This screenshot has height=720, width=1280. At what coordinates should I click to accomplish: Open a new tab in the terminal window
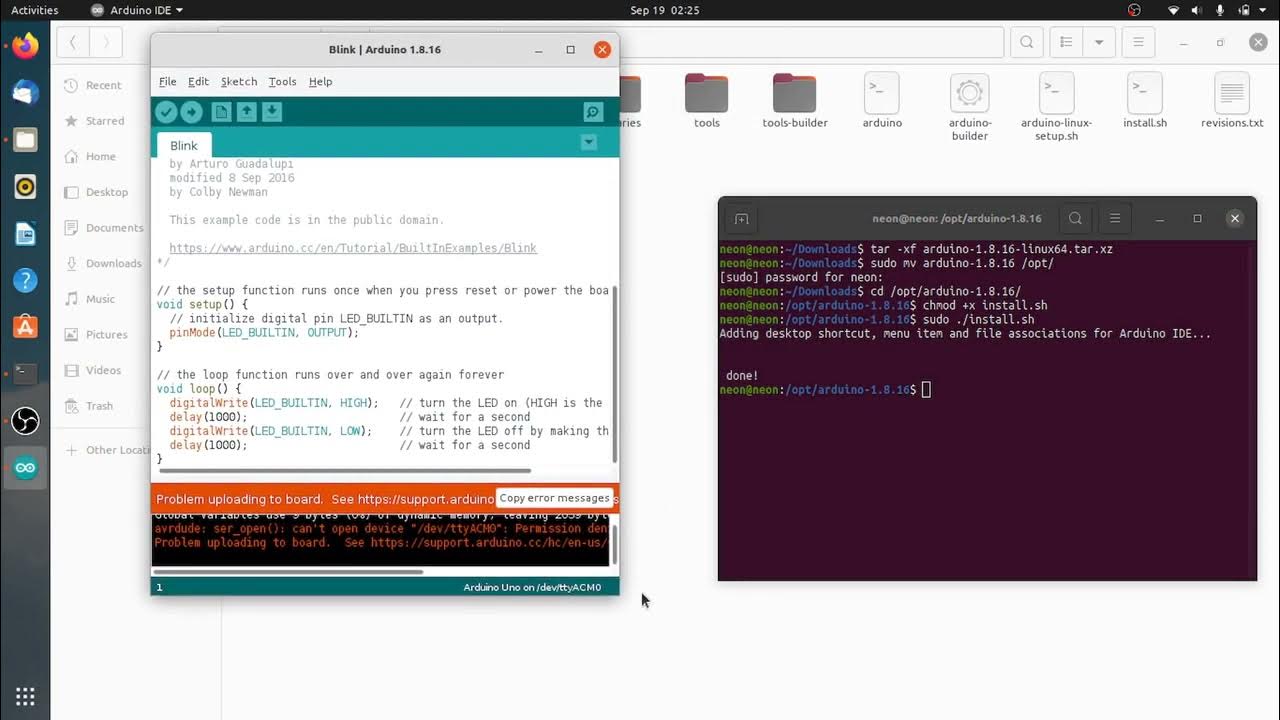tap(741, 218)
